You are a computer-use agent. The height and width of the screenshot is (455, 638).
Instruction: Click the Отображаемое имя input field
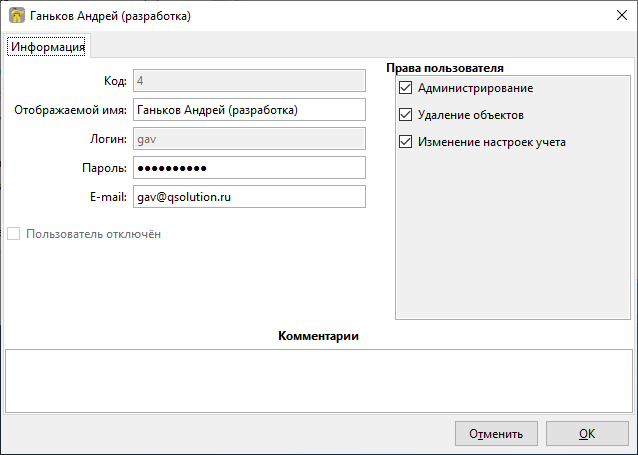[x=248, y=110]
